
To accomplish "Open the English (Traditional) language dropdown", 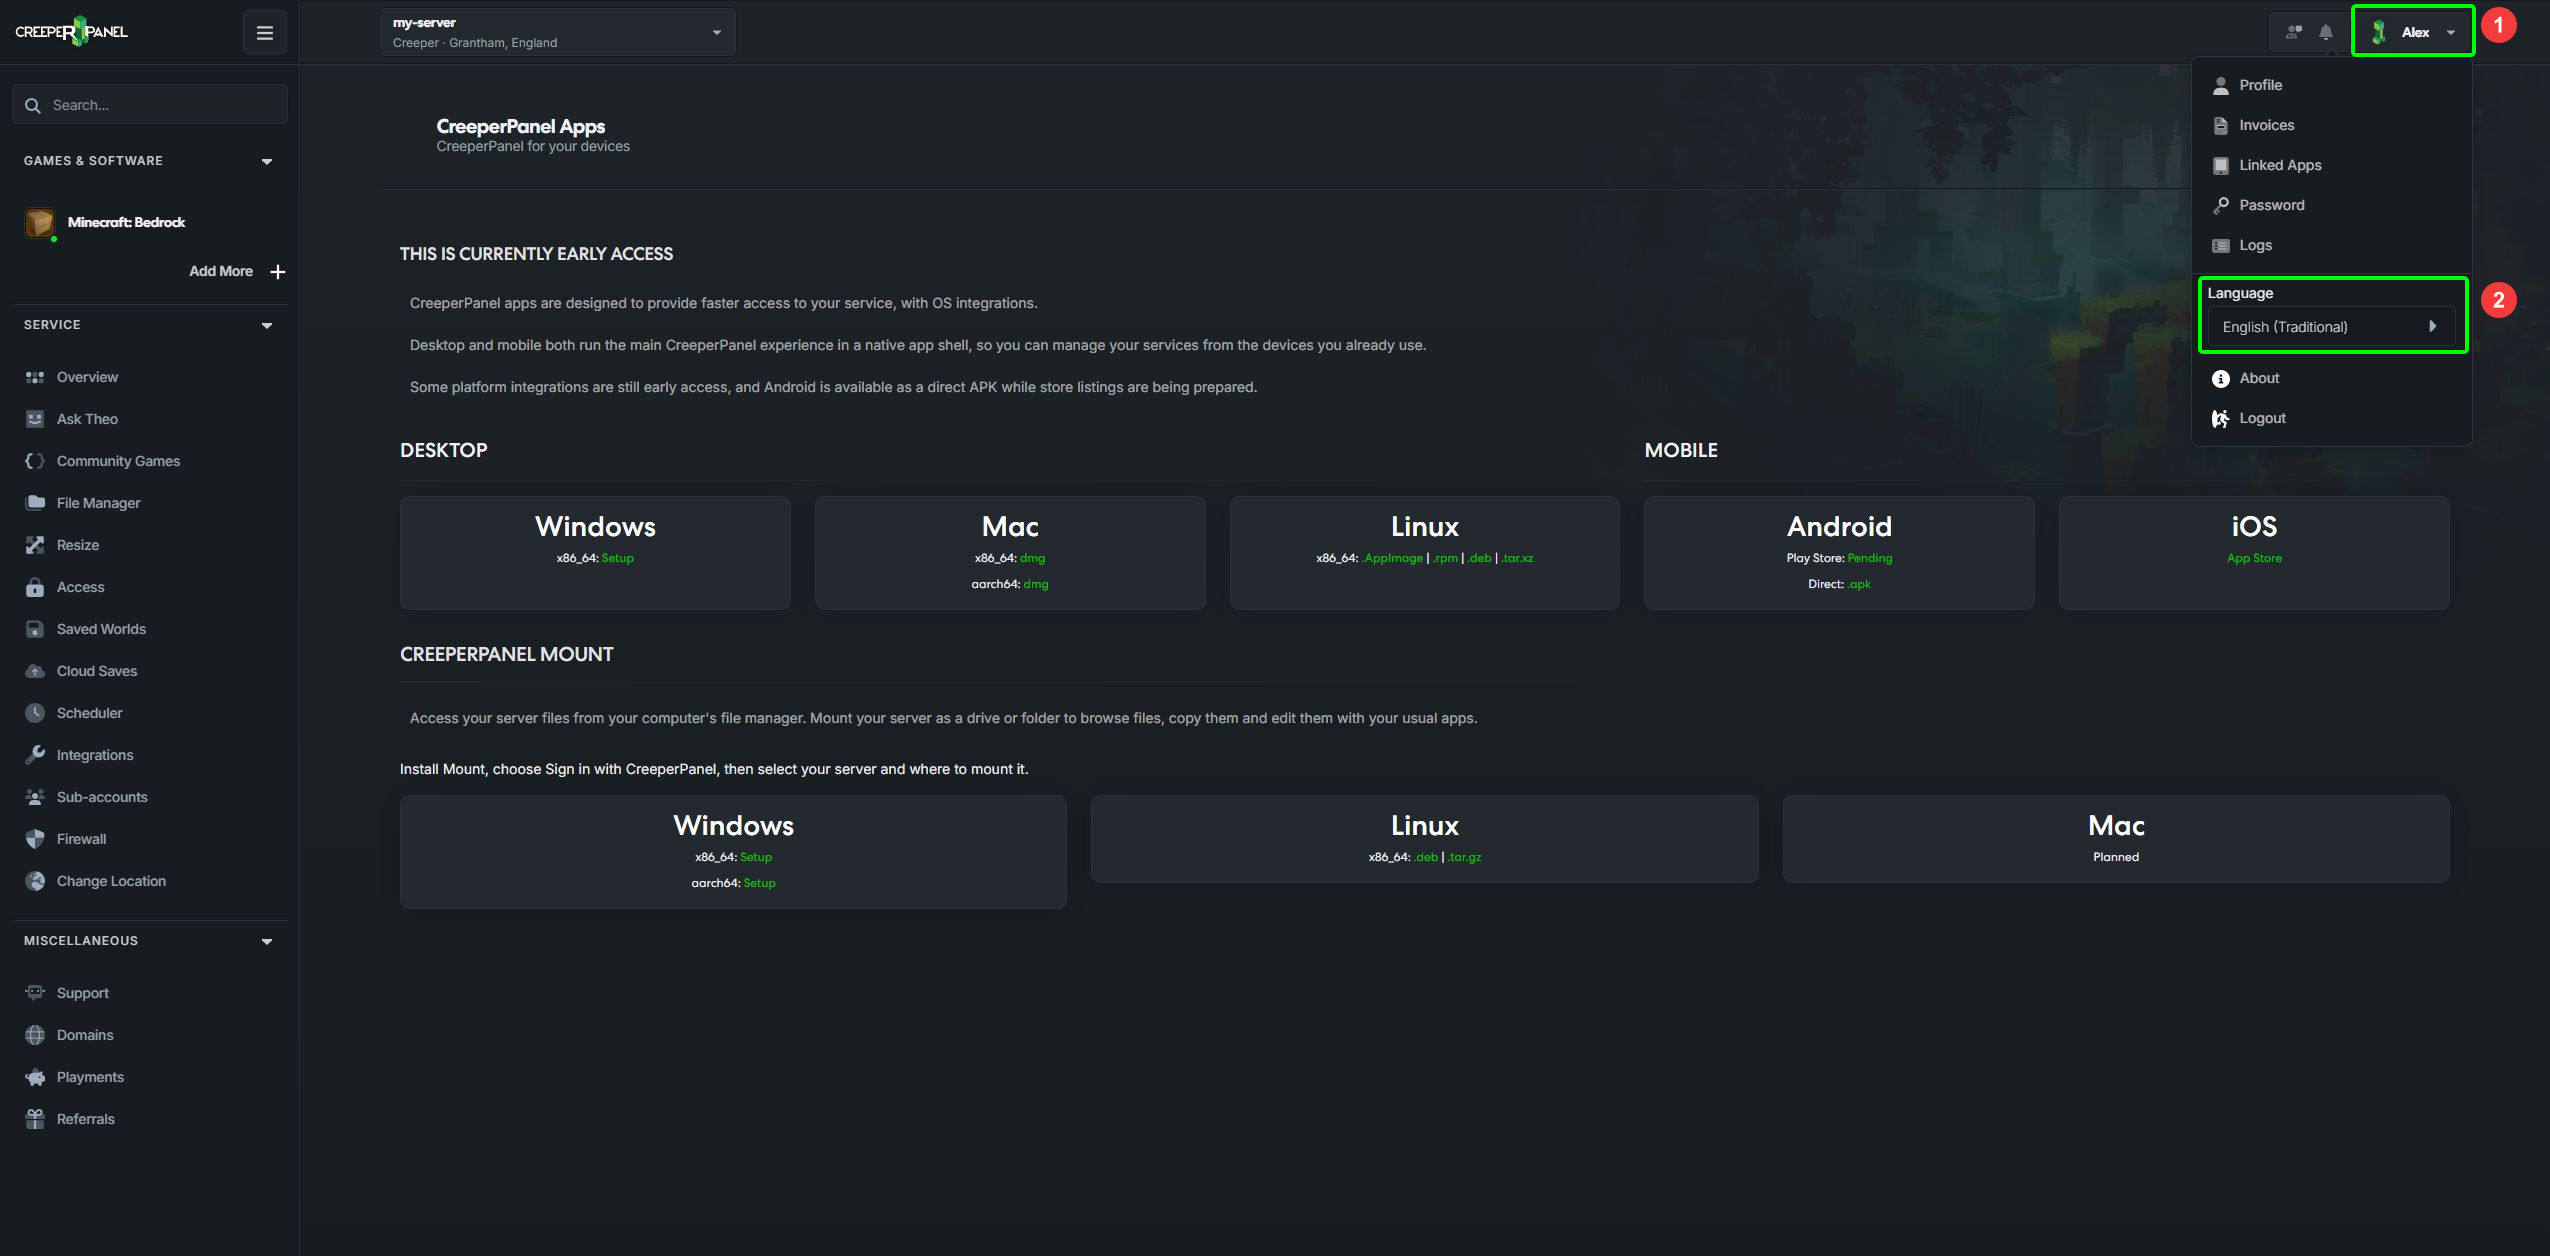I will [2330, 327].
